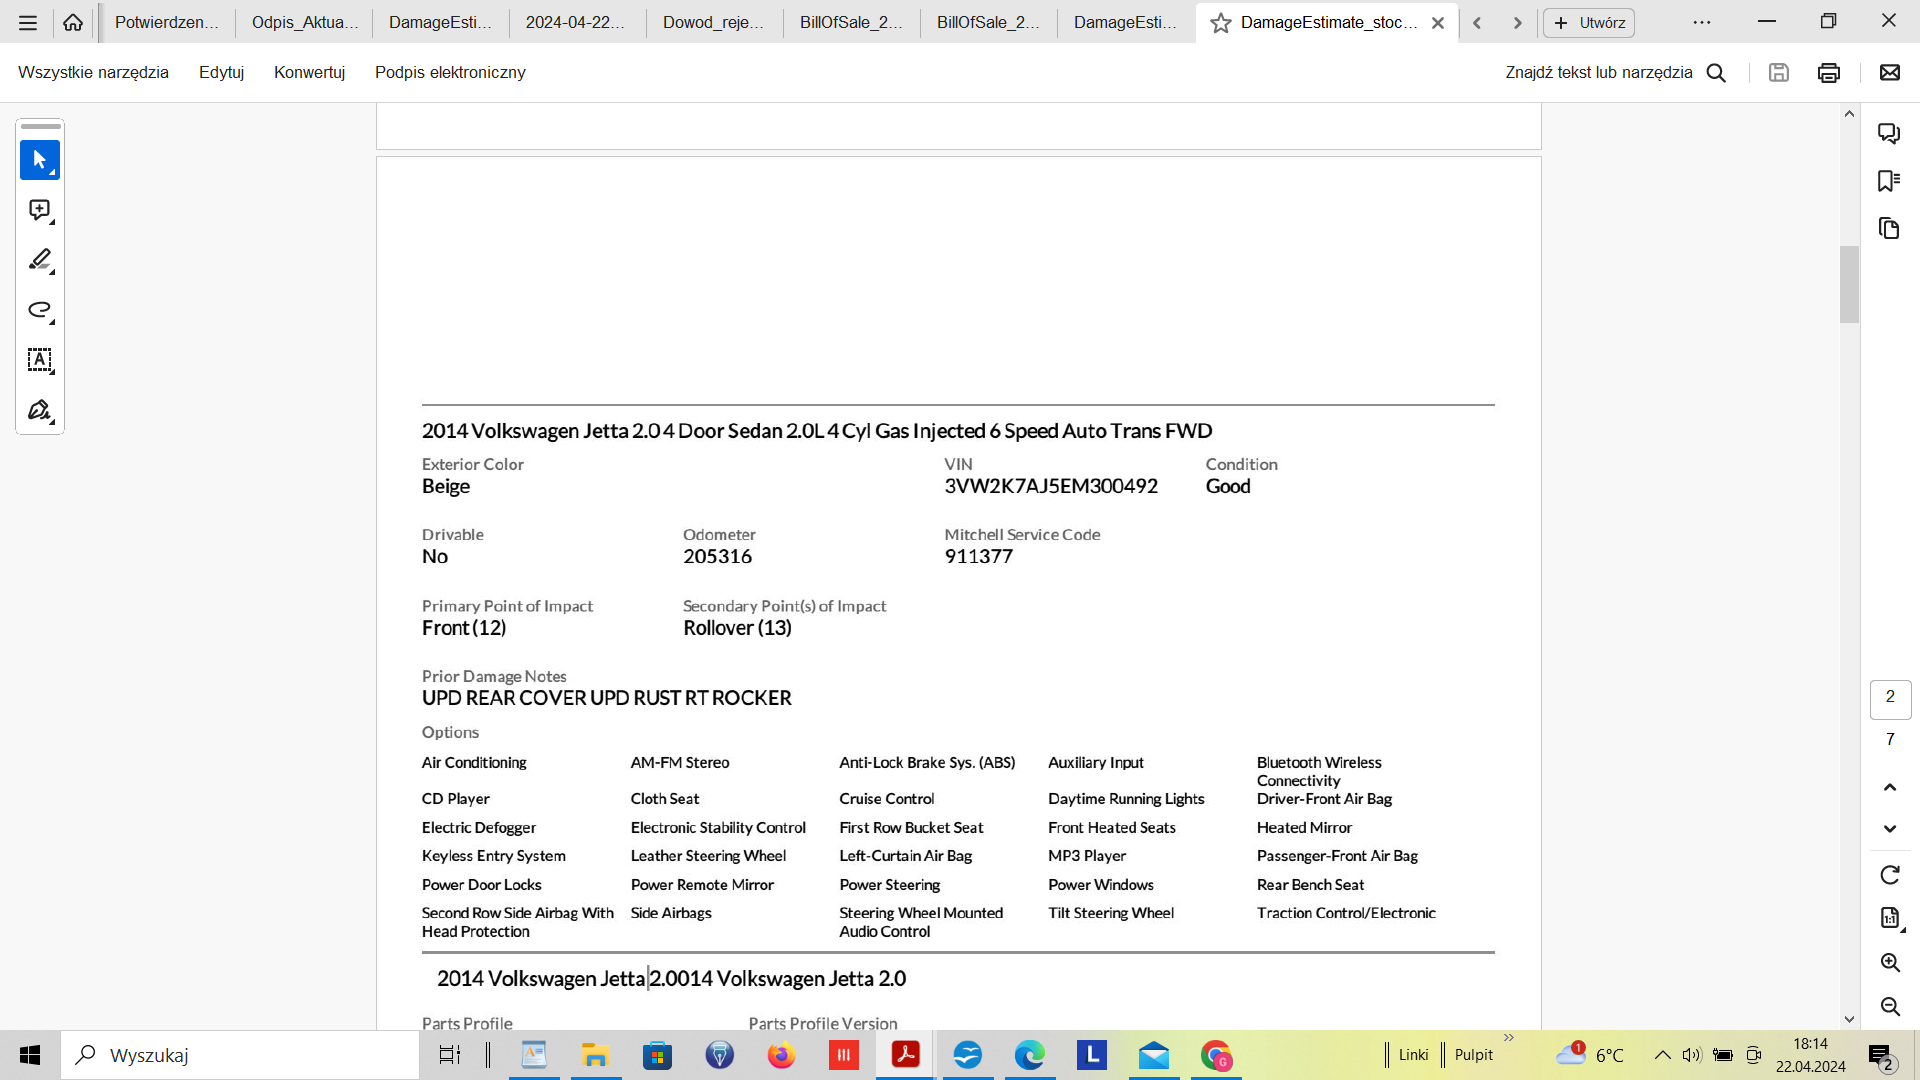This screenshot has width=1920, height=1080.
Task: Open Microsoft Store from taskbar
Action: click(x=657, y=1055)
